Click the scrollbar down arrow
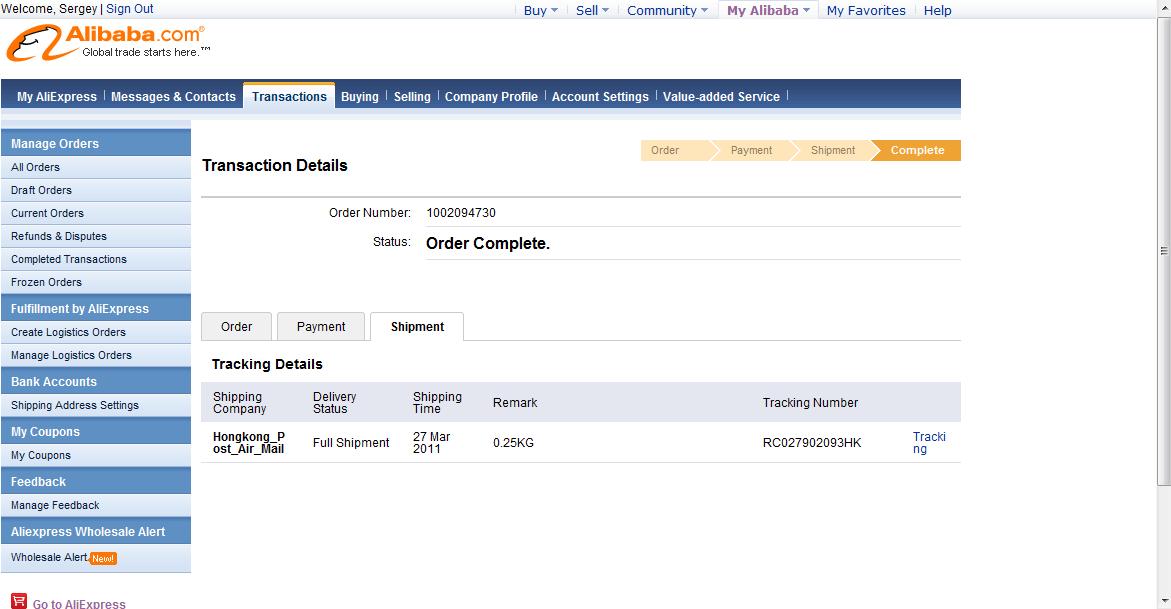This screenshot has width=1171, height=609. tap(1164, 601)
